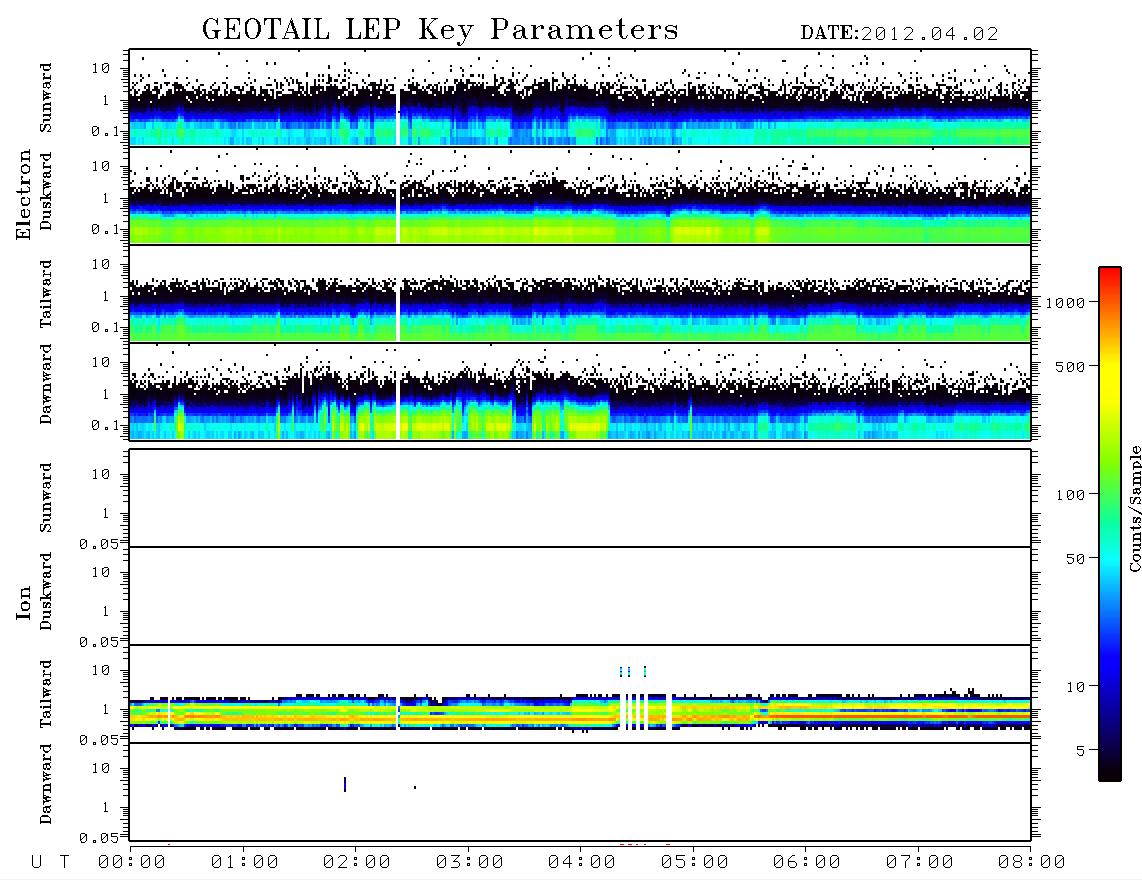Click the 00:00 time tick label

tap(132, 863)
